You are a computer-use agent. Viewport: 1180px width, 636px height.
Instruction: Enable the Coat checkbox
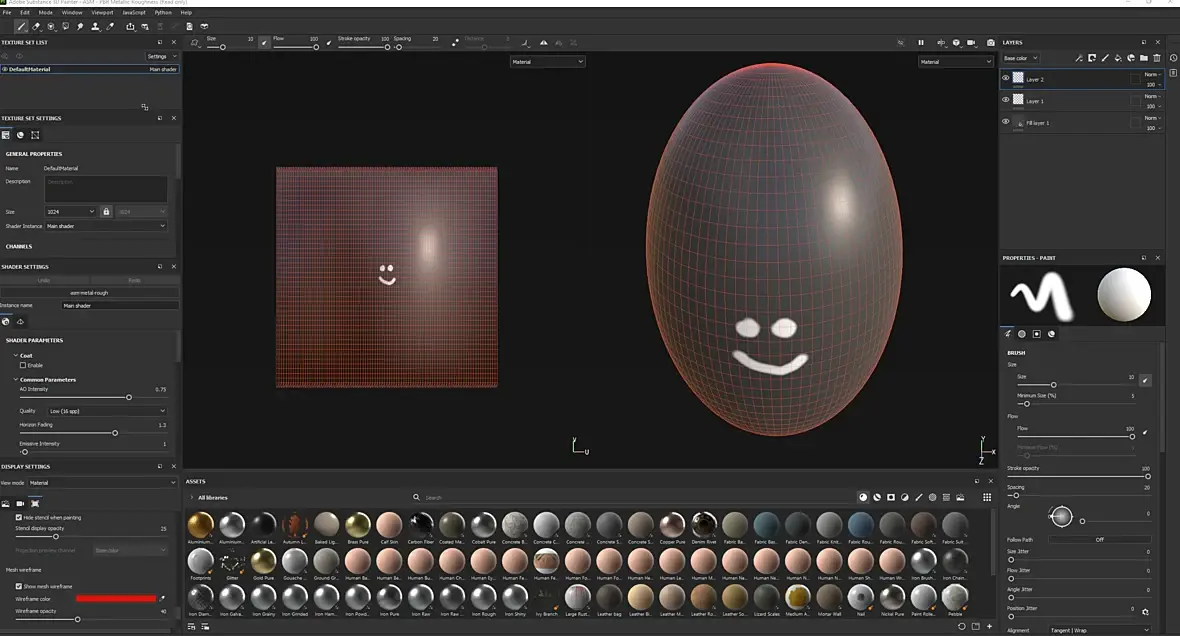[x=23, y=365]
